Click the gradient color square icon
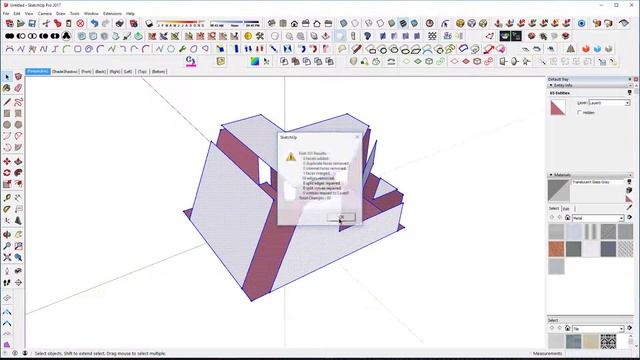Viewport: 640px width, 360px height. (x=255, y=62)
